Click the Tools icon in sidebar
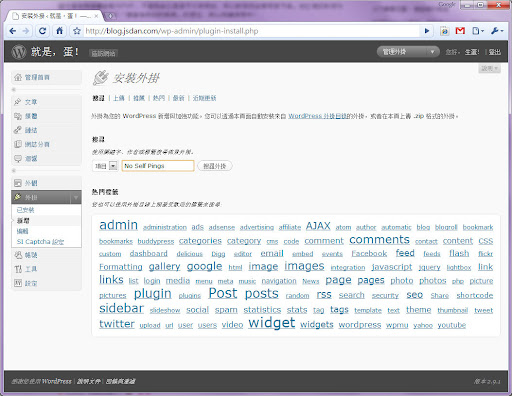Viewport: 512px width, 396px height. [x=18, y=269]
